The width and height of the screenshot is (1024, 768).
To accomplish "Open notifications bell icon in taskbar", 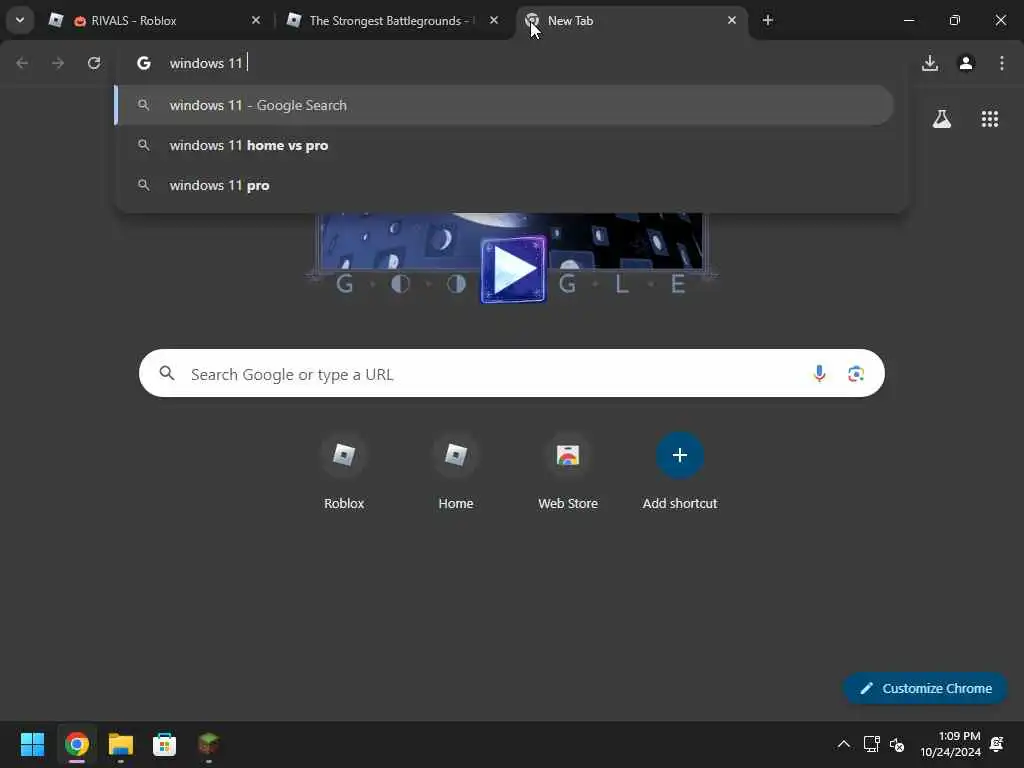I will [x=997, y=744].
